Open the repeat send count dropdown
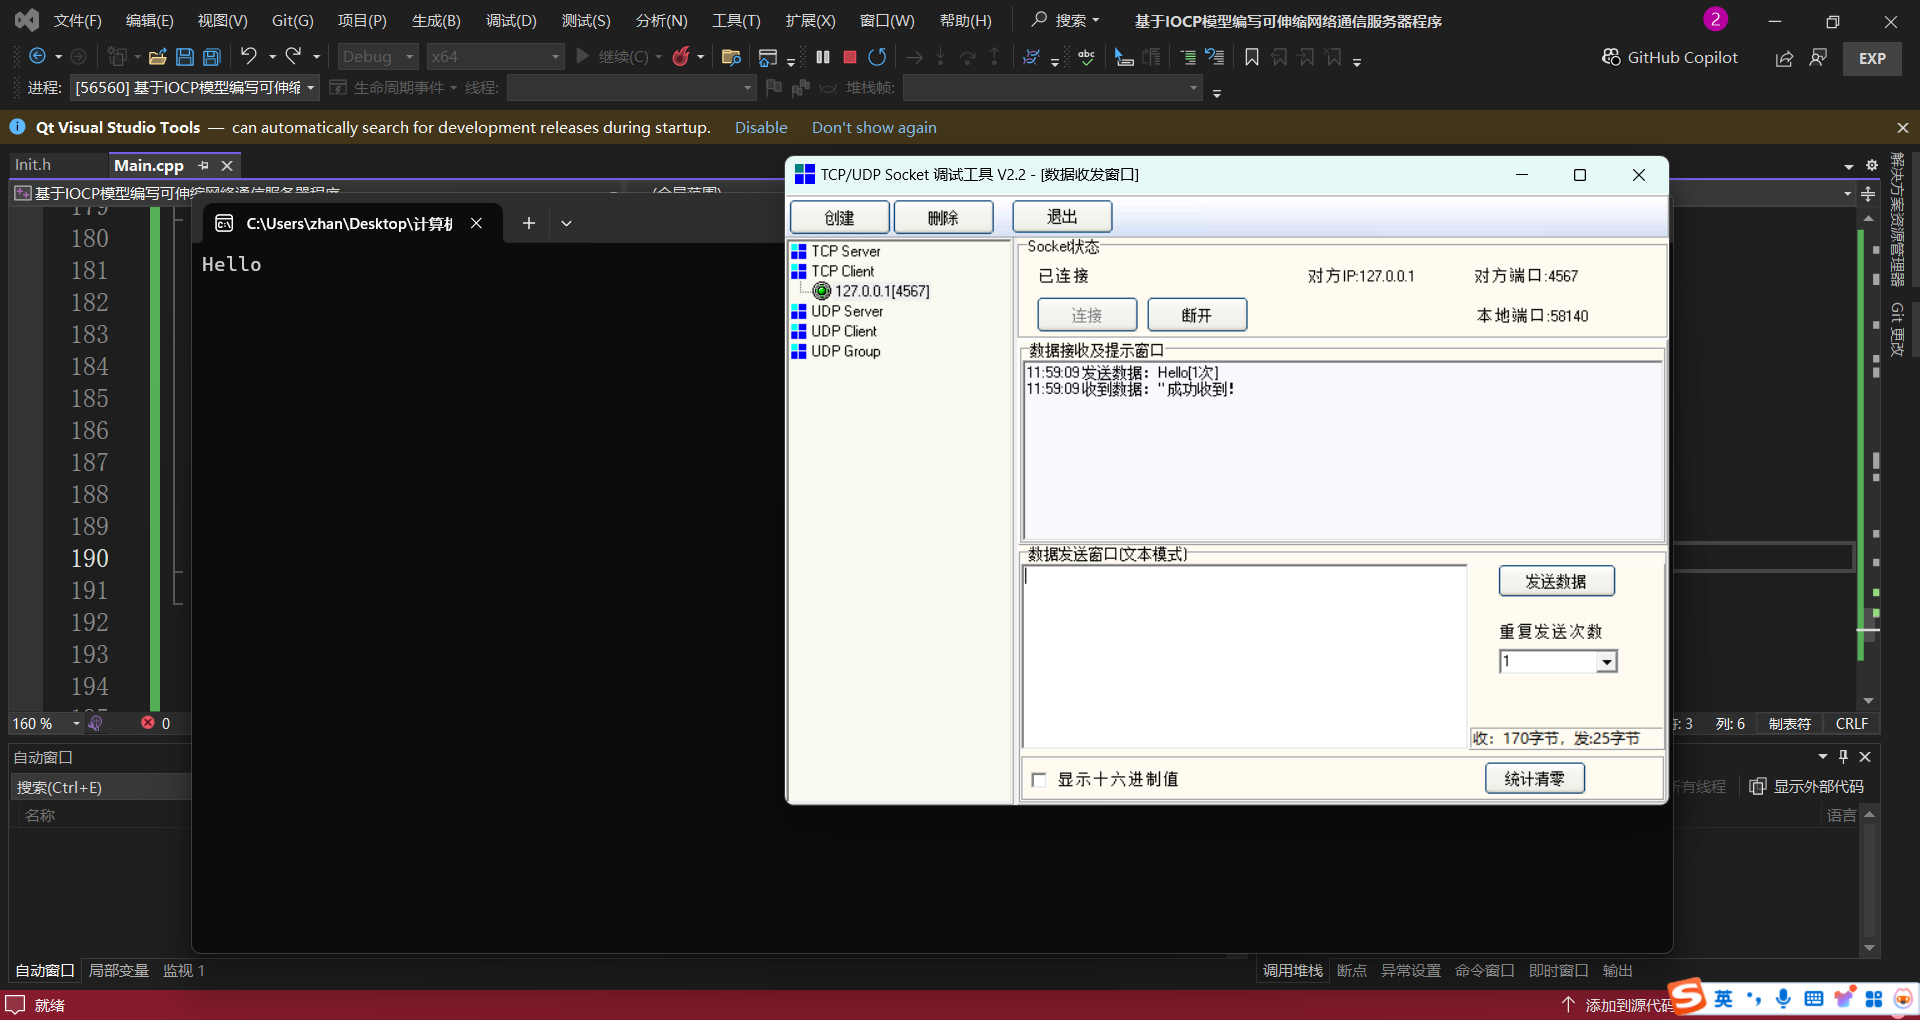Image resolution: width=1920 pixels, height=1020 pixels. (x=1606, y=661)
